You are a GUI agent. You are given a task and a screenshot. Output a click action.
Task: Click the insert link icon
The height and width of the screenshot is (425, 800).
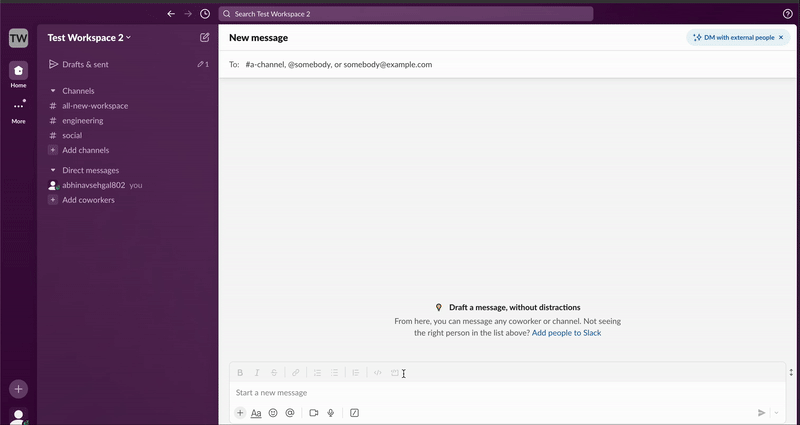point(295,373)
